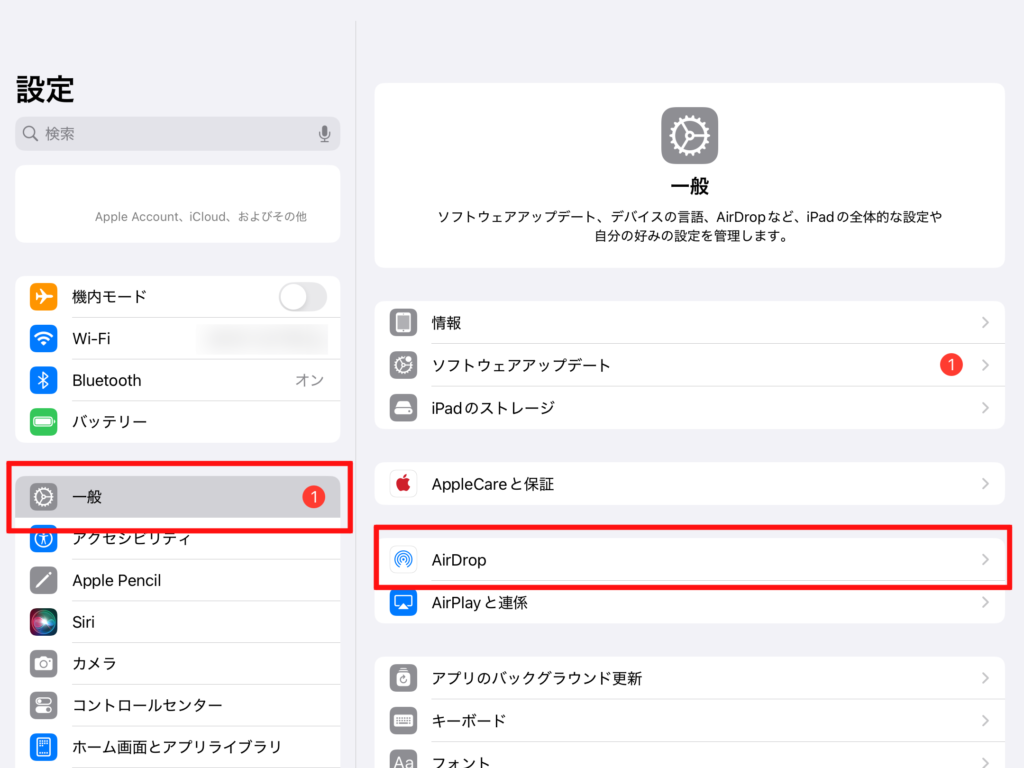
Task: Expand the iPadのストレージ row chevron
Action: (x=985, y=408)
